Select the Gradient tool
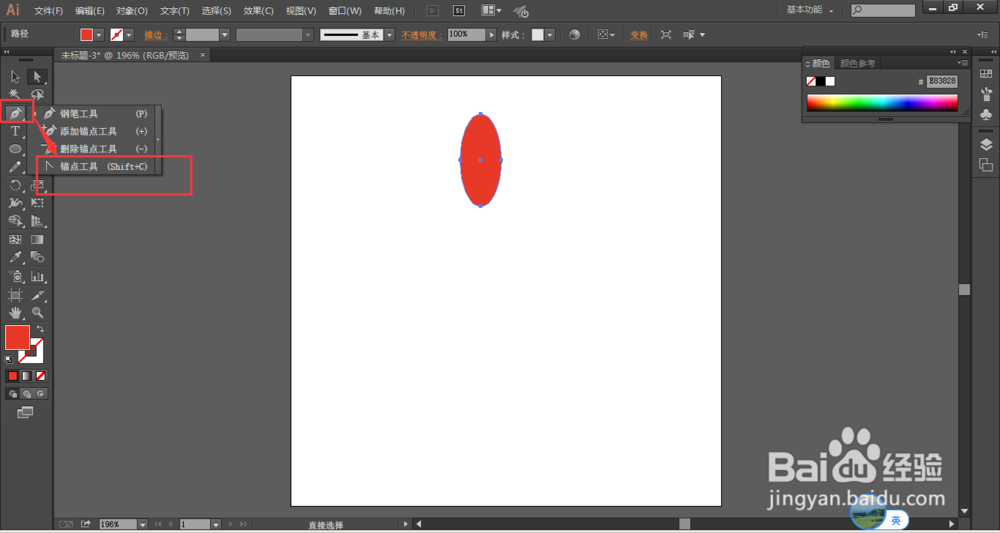 click(x=37, y=240)
